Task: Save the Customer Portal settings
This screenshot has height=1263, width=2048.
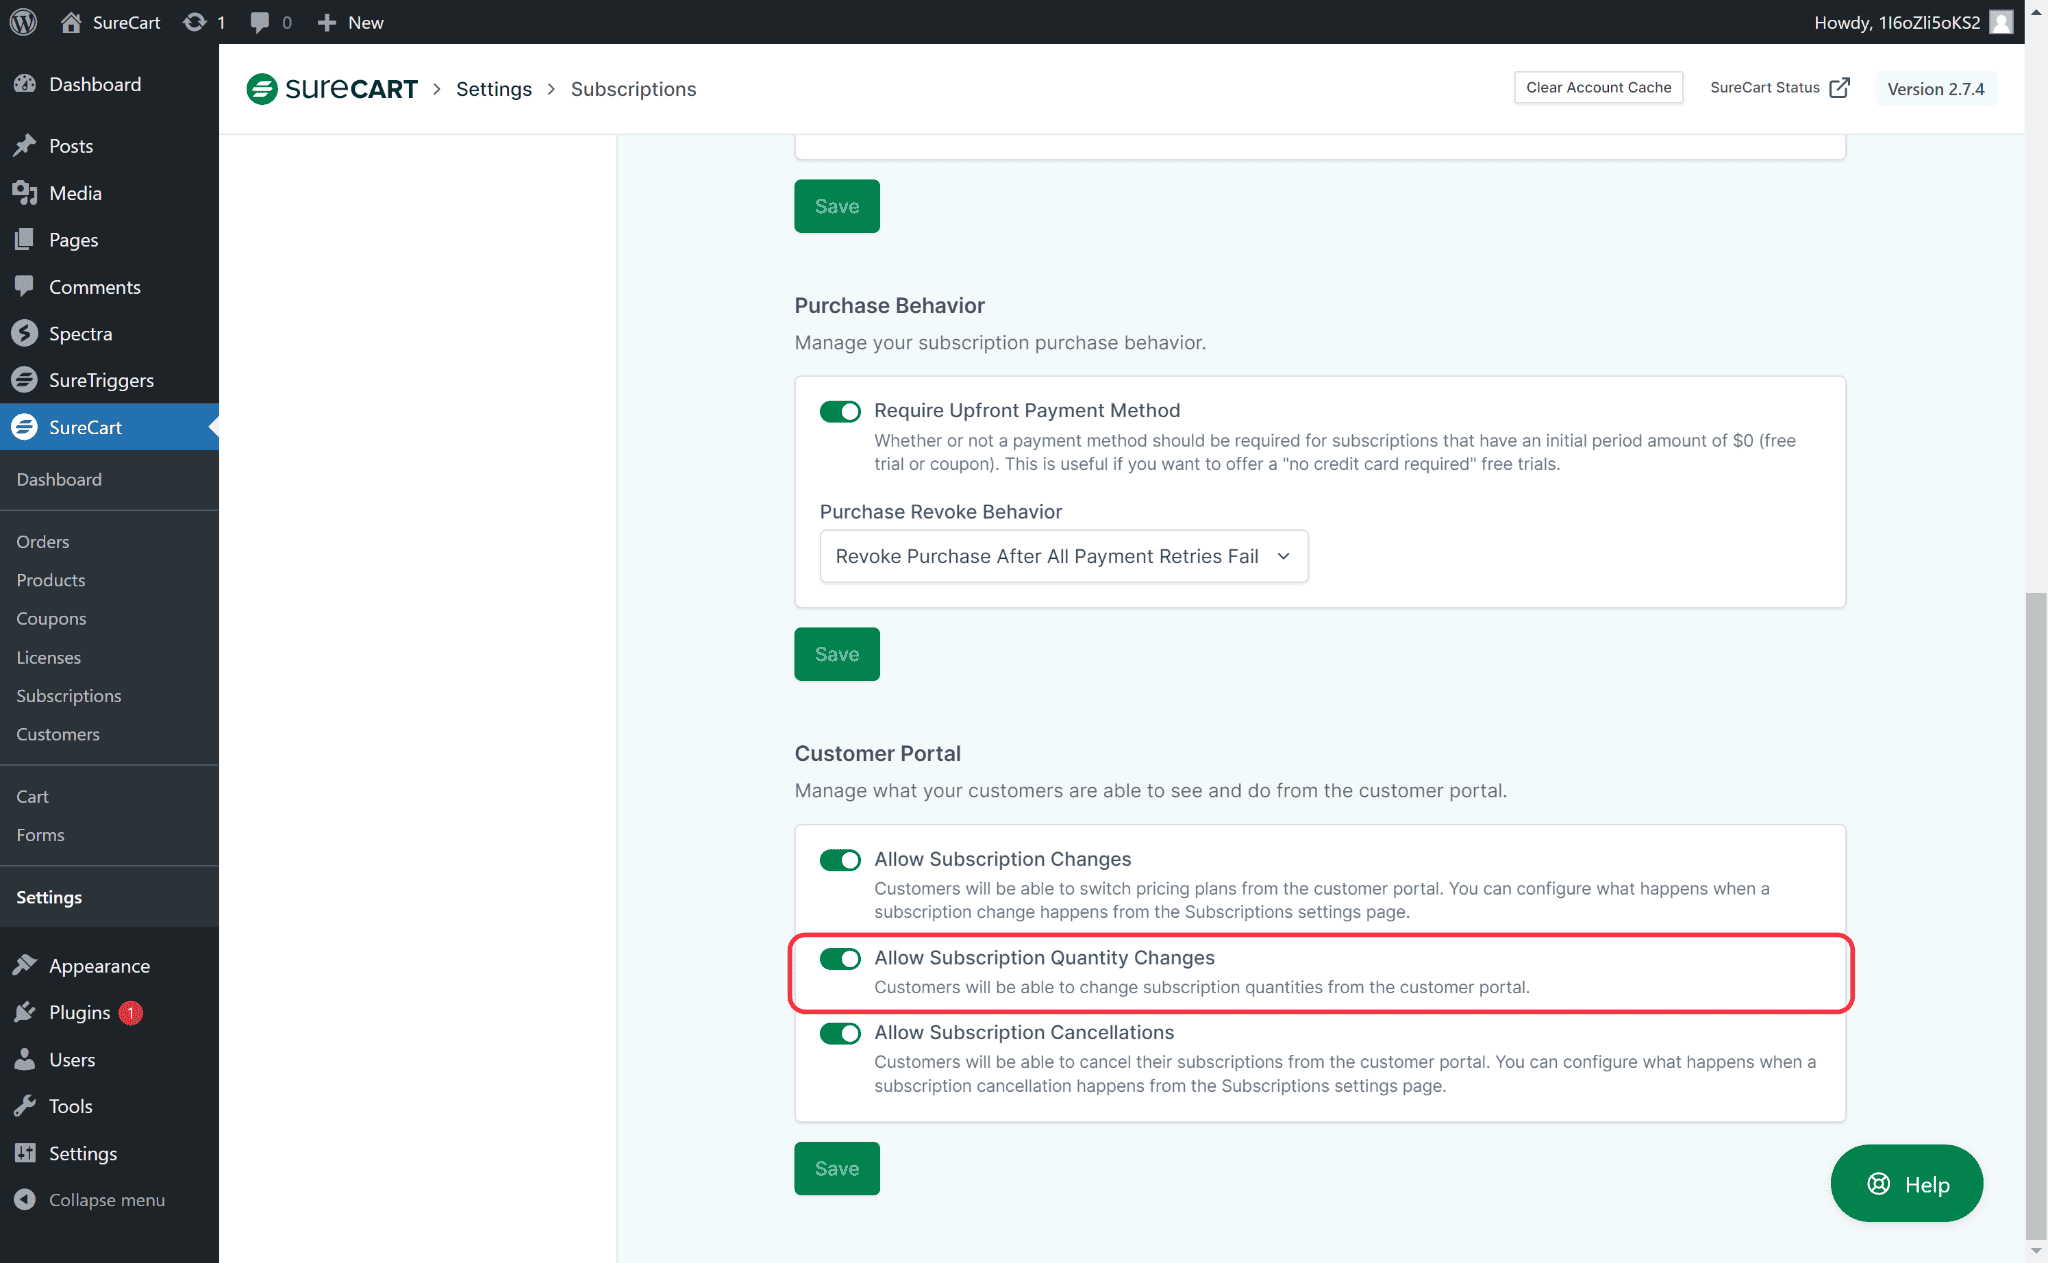Action: (836, 1168)
